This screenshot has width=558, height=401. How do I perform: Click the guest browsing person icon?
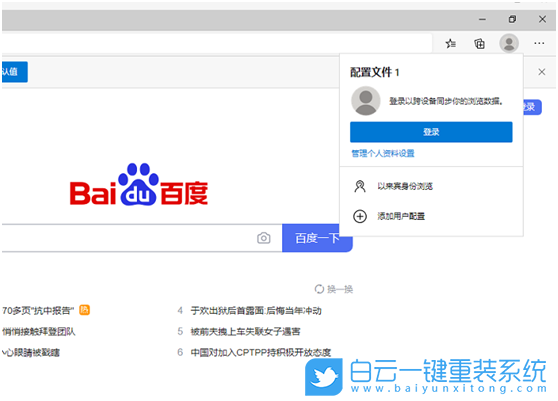pos(360,186)
